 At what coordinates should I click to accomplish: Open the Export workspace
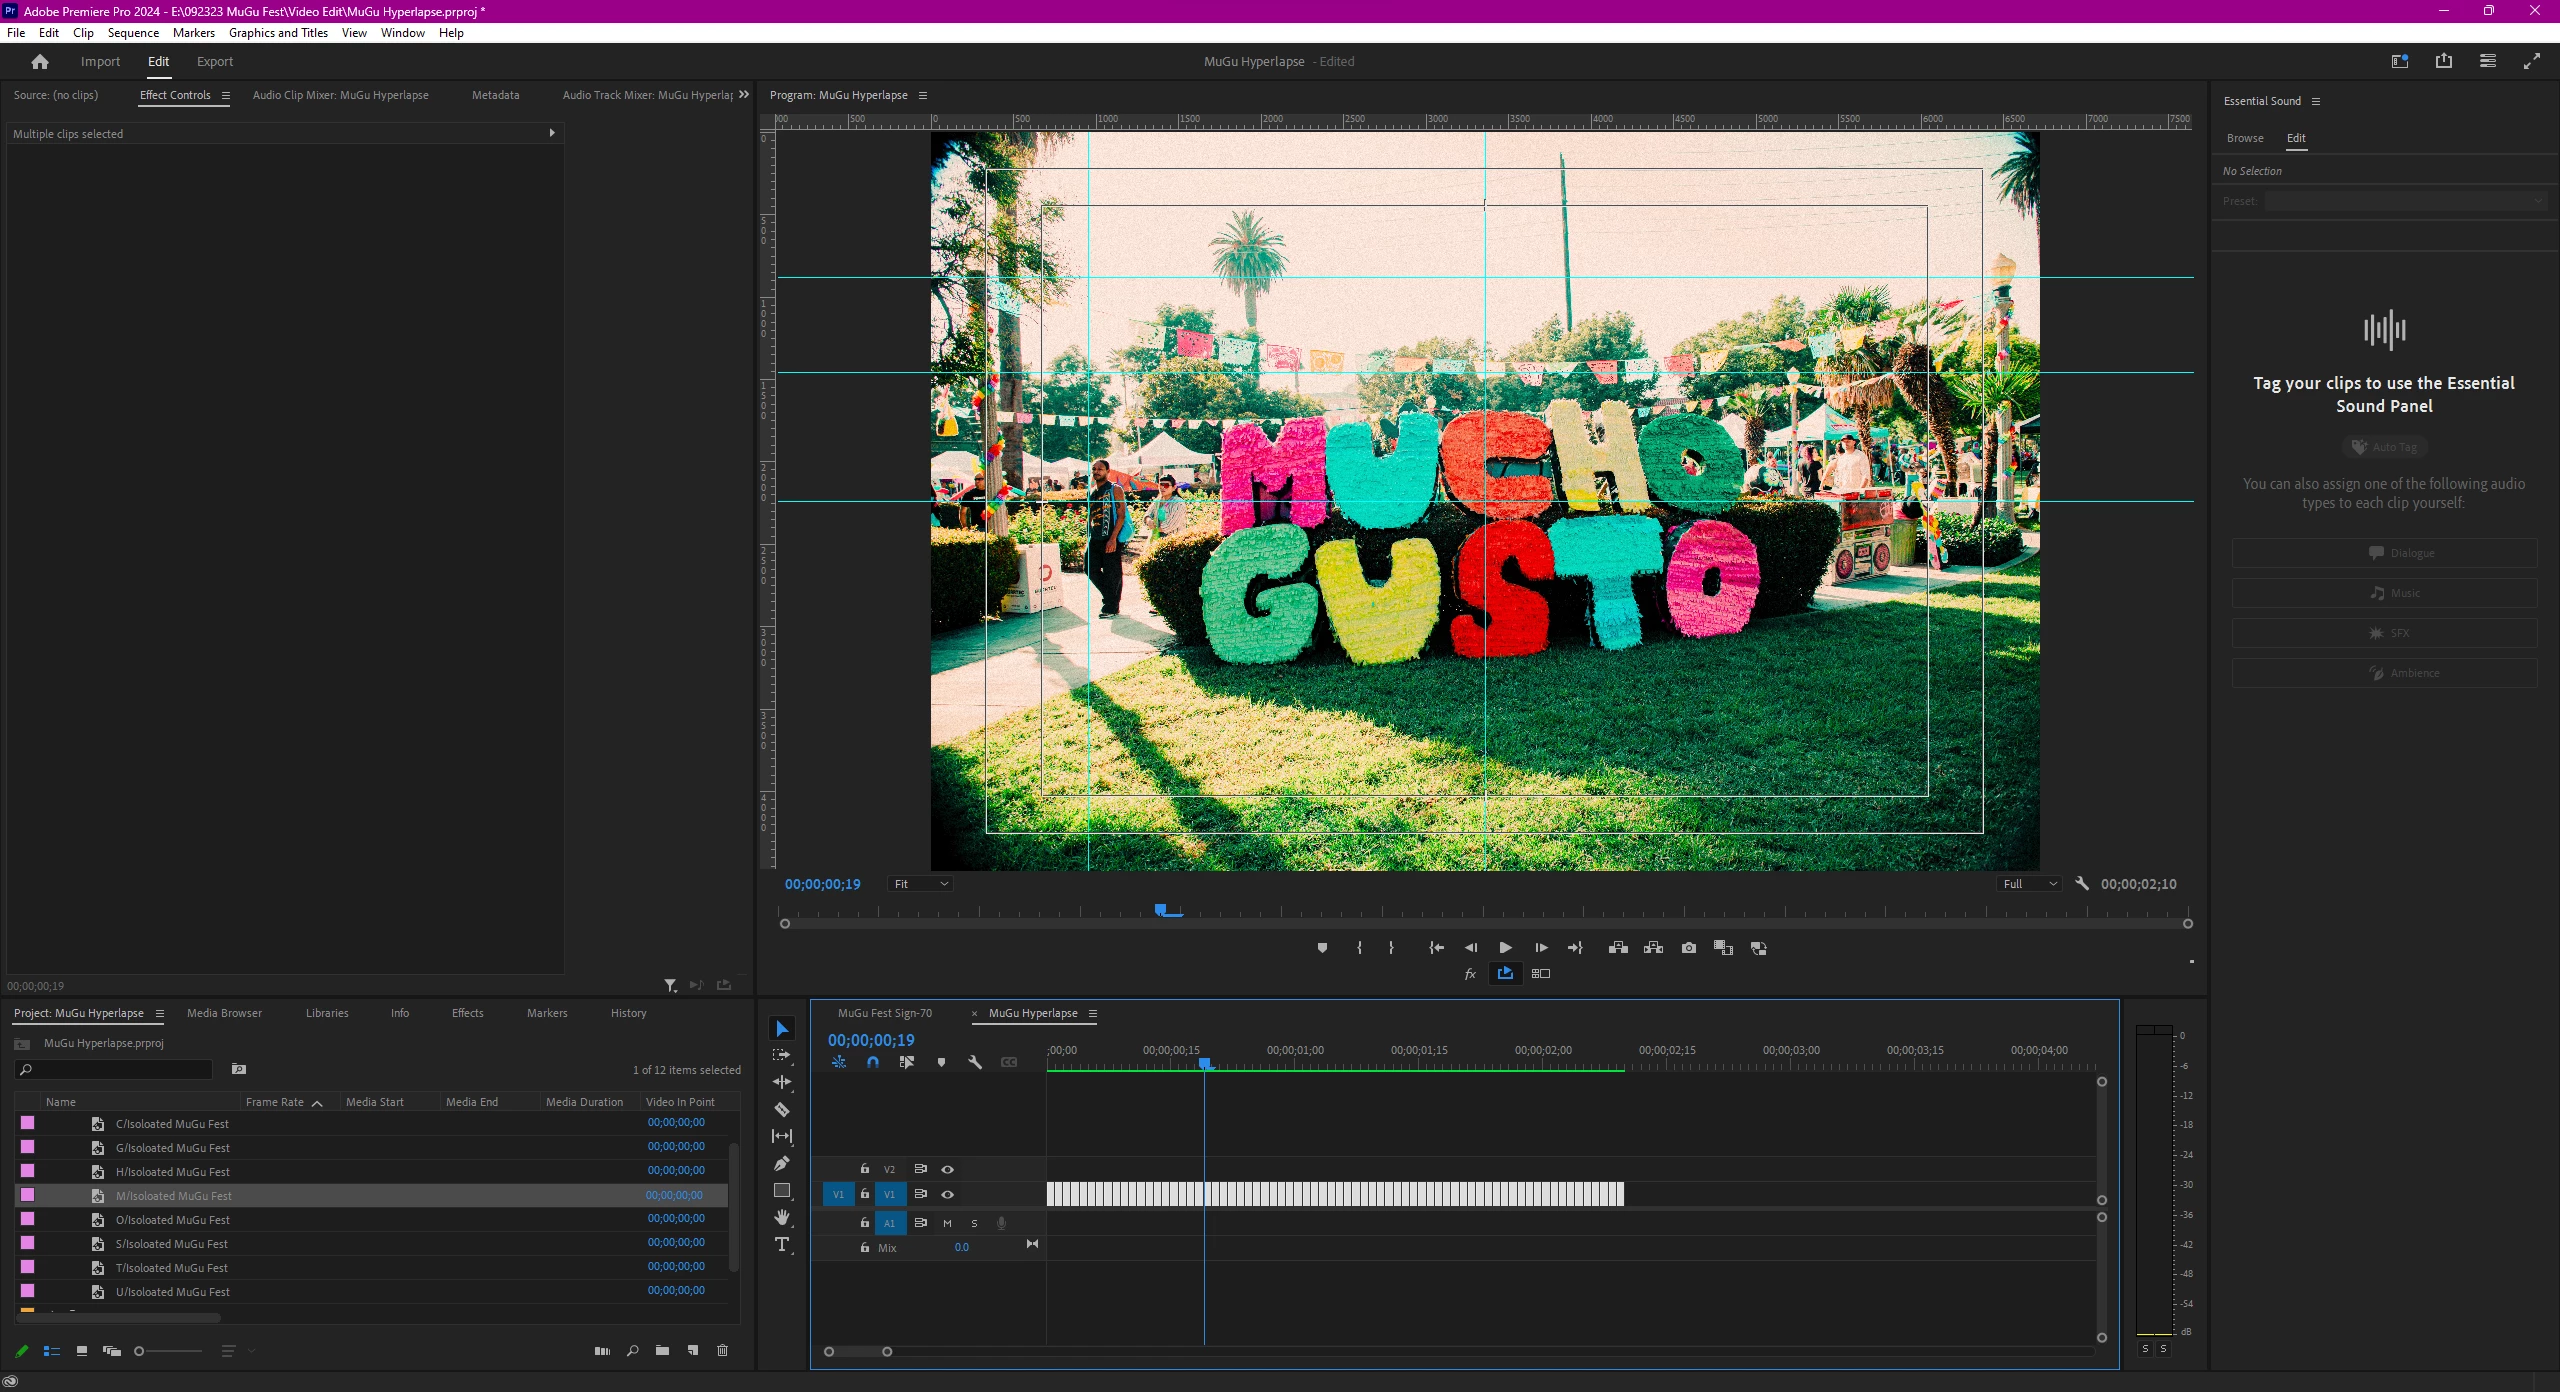coord(214,61)
